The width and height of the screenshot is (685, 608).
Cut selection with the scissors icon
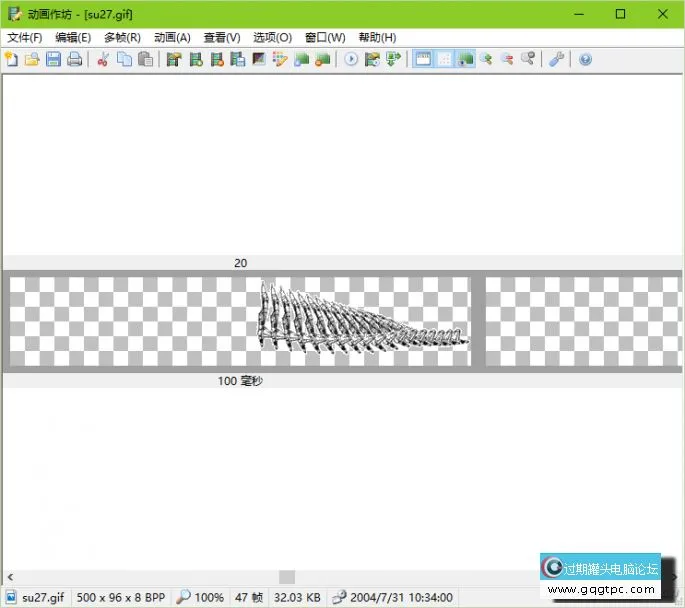[103, 59]
